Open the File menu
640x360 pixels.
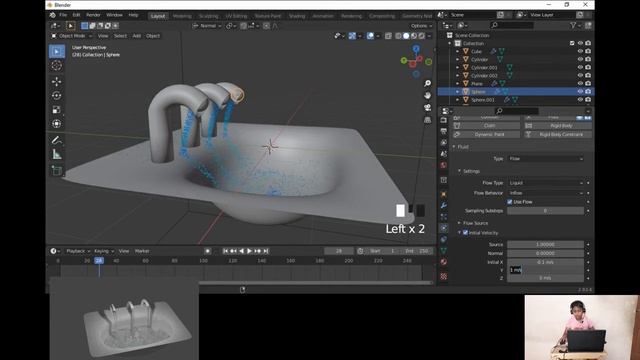tap(63, 15)
